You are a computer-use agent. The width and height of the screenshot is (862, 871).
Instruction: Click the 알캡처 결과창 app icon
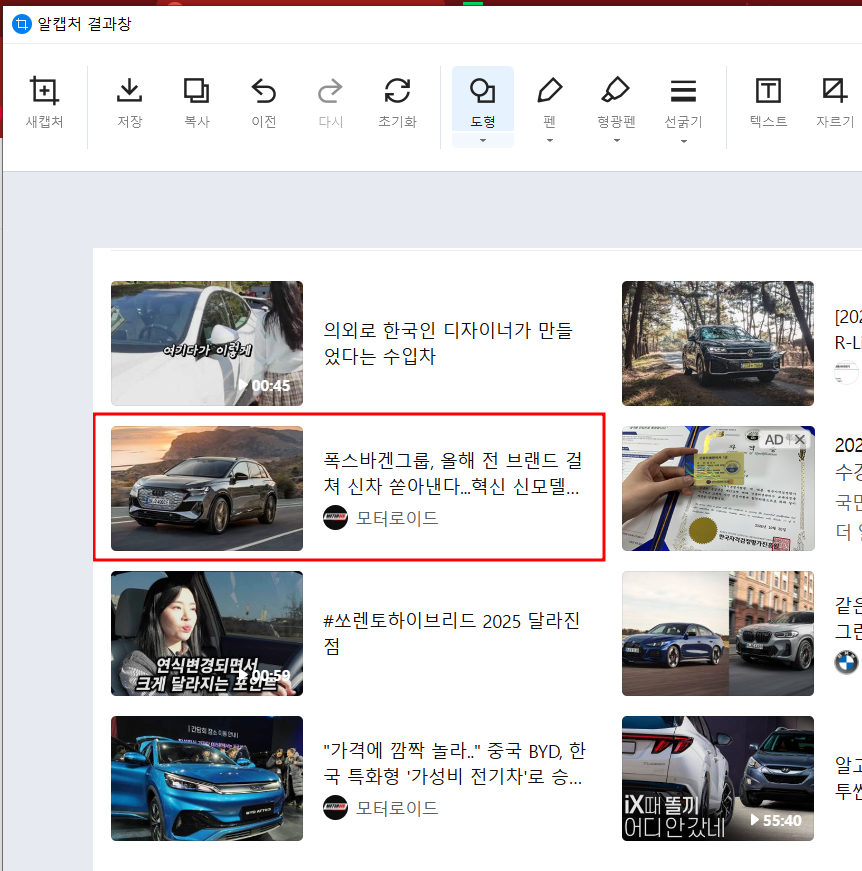point(22,24)
